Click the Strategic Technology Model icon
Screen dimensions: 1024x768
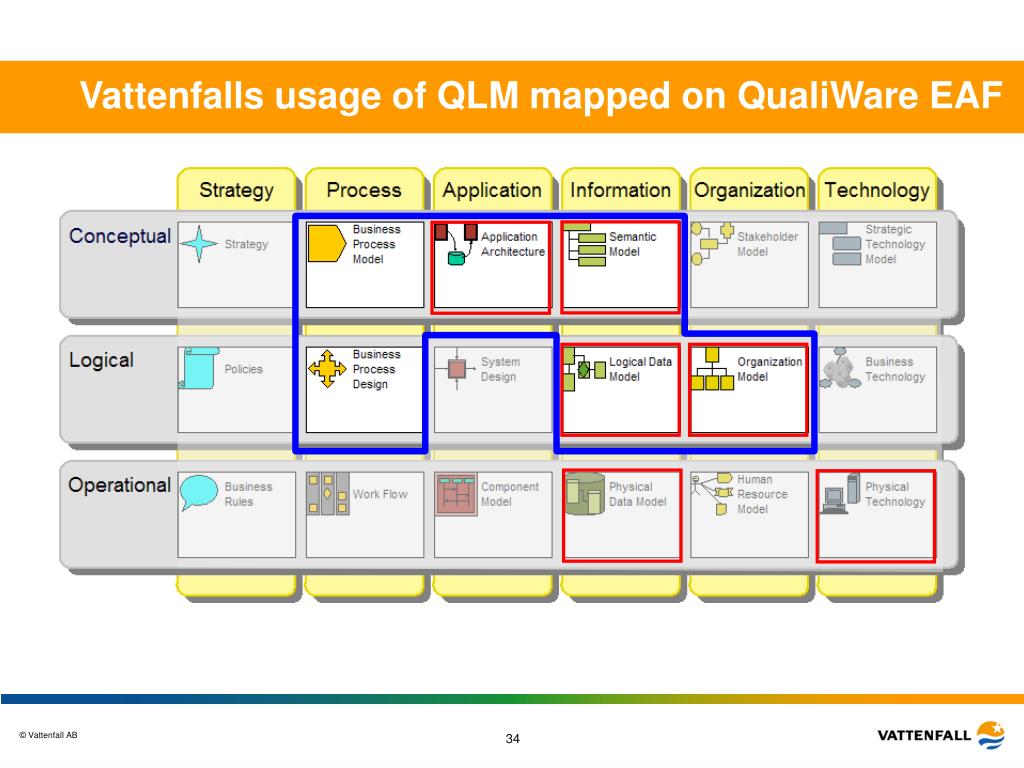(x=840, y=244)
